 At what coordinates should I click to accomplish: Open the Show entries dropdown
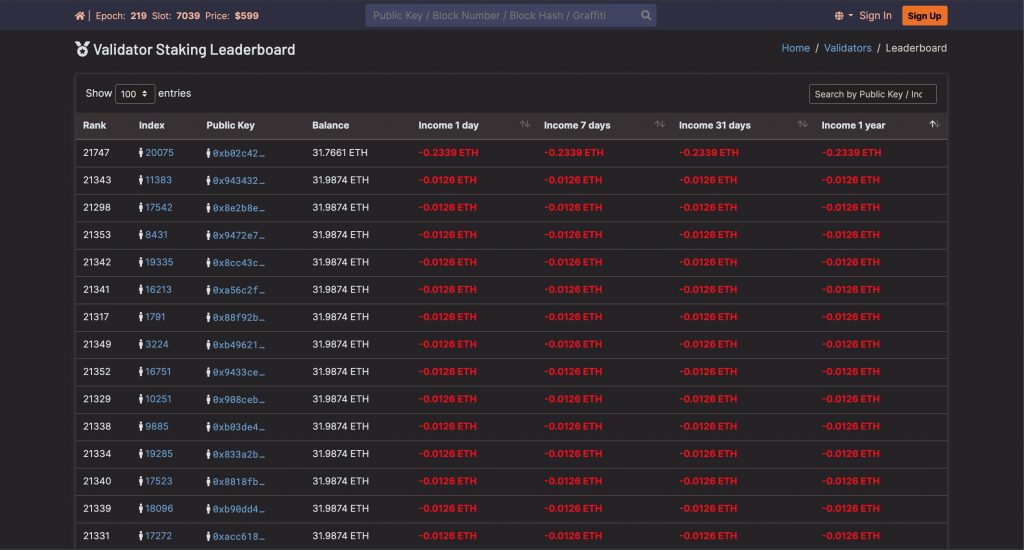135,94
